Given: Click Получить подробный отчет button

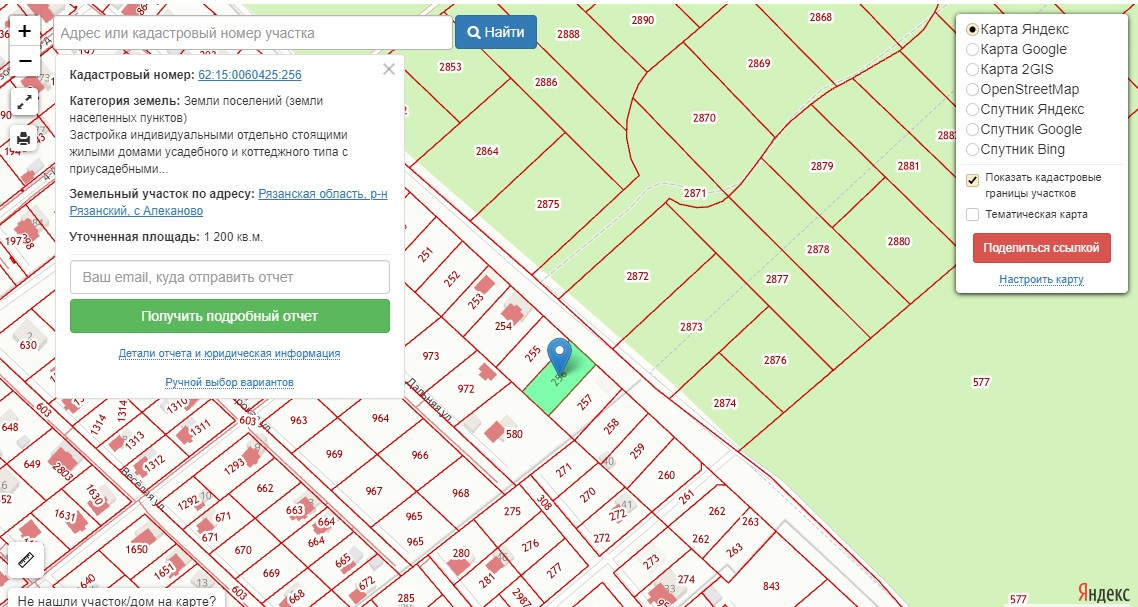Looking at the screenshot, I should point(229,317).
